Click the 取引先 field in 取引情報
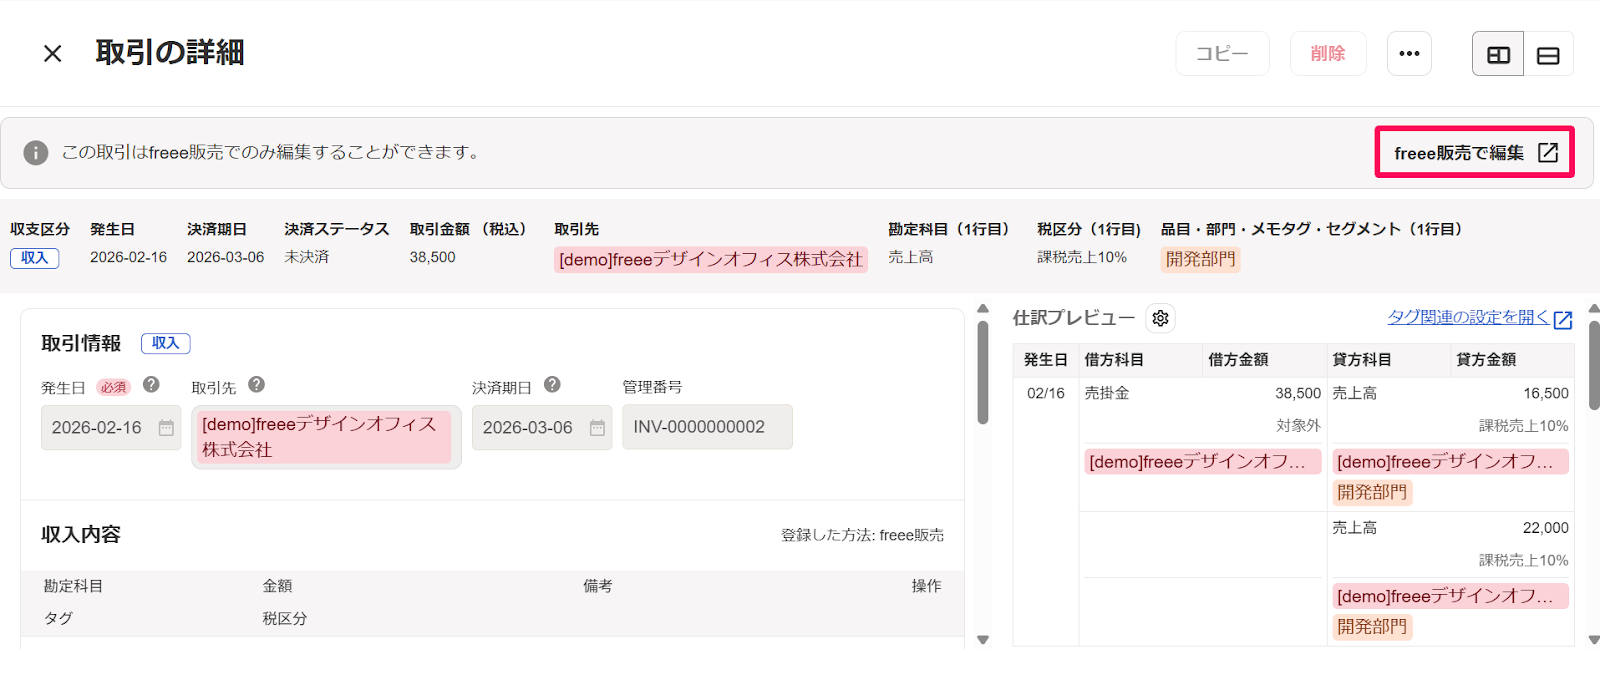The image size is (1600, 680). (326, 437)
